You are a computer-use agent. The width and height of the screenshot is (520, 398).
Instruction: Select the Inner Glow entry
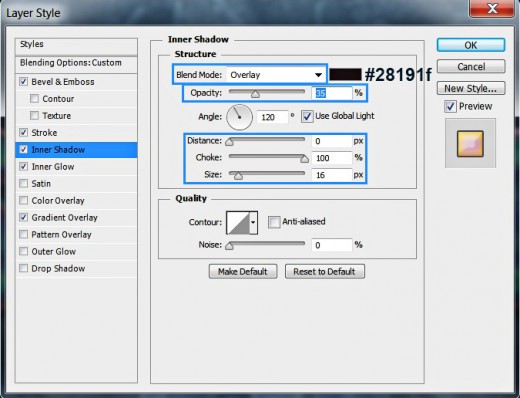point(53,167)
